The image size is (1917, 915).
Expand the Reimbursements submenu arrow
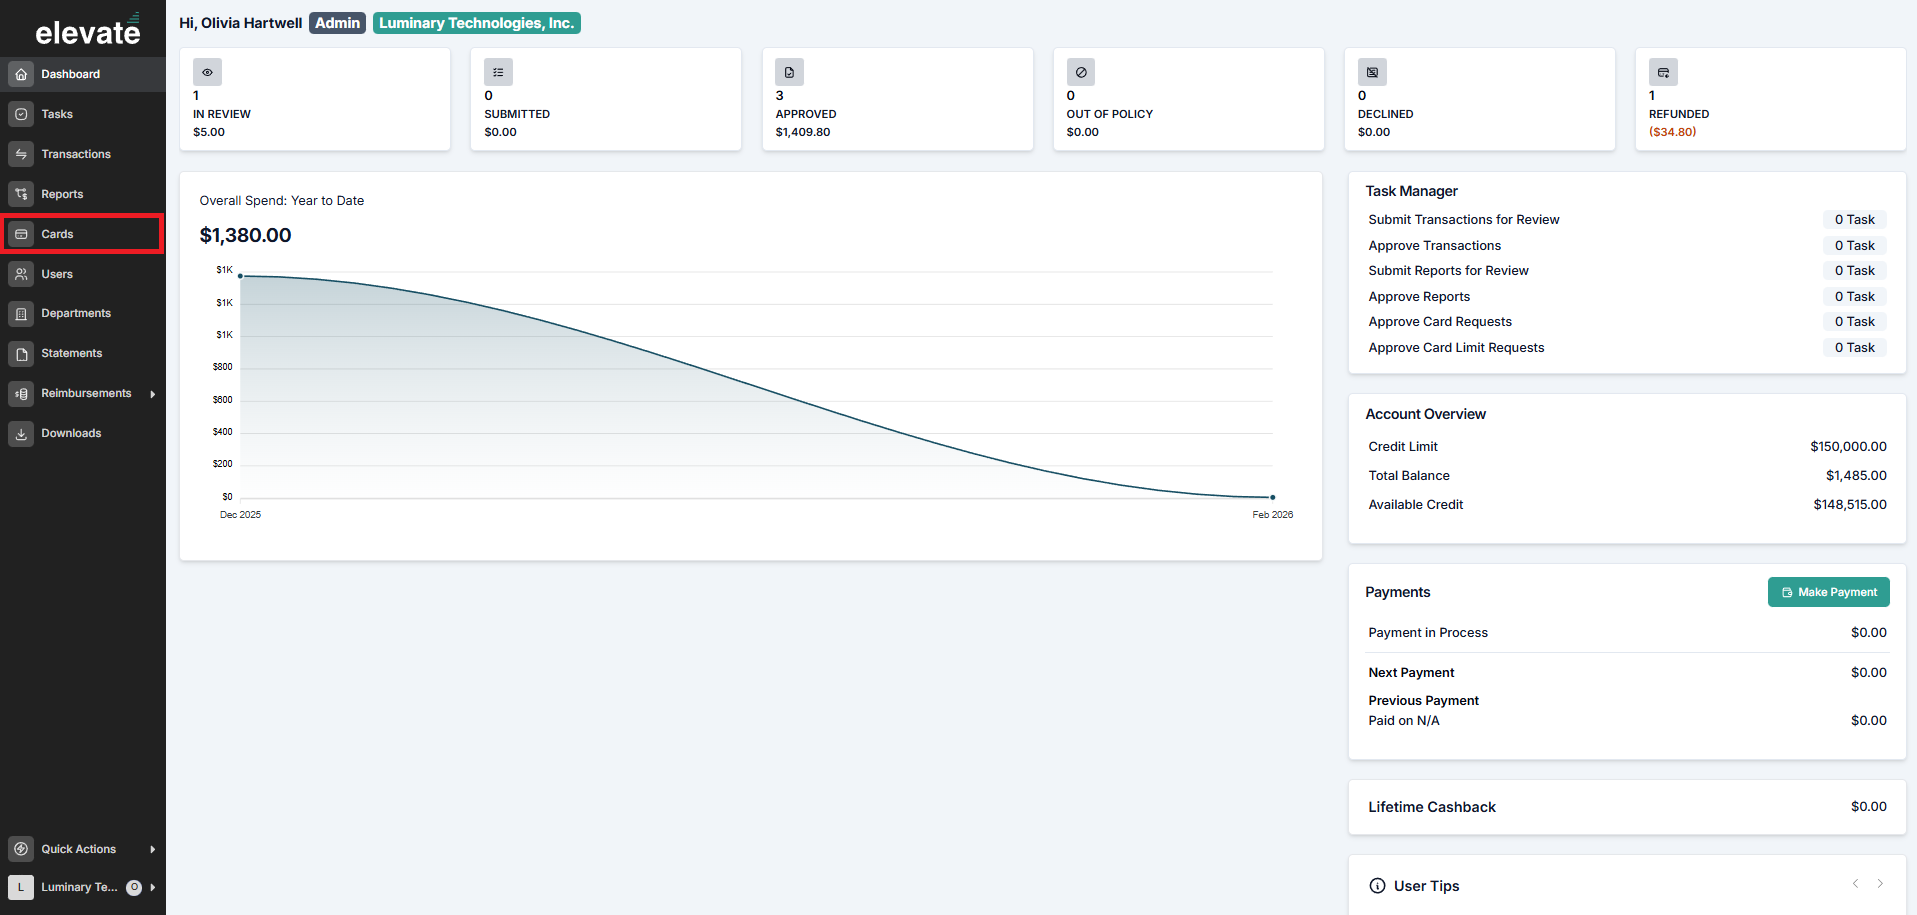pyautogui.click(x=152, y=394)
